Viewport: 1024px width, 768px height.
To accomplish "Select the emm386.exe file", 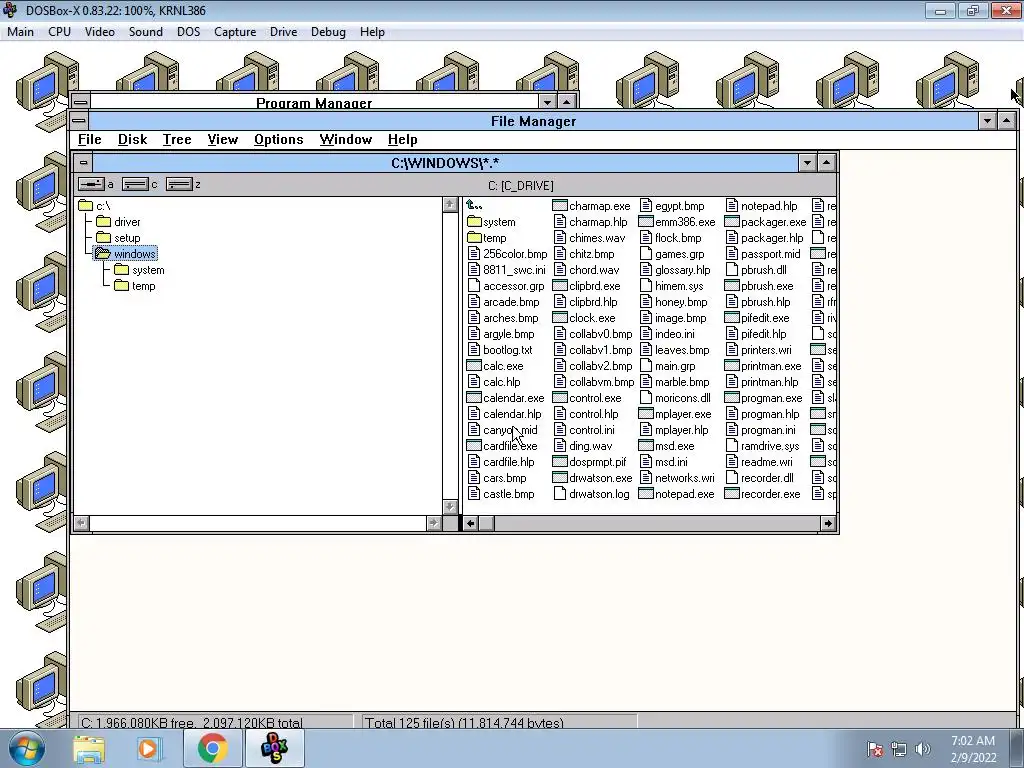I will (x=677, y=222).
